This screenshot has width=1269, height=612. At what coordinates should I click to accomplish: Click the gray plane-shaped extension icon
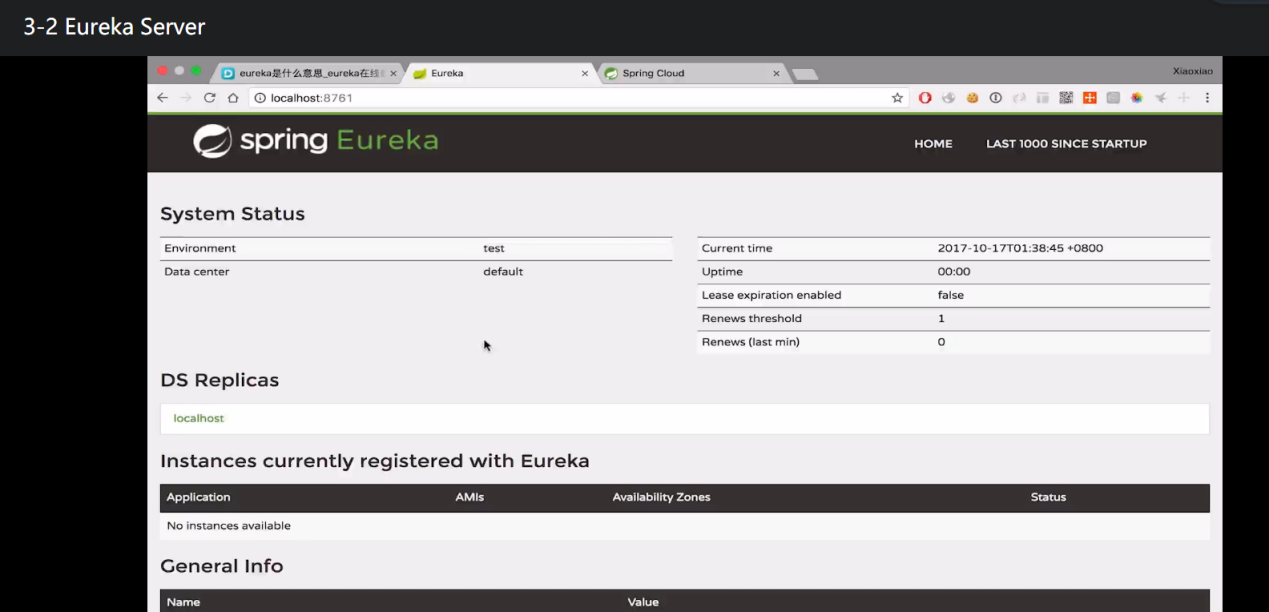(1161, 98)
